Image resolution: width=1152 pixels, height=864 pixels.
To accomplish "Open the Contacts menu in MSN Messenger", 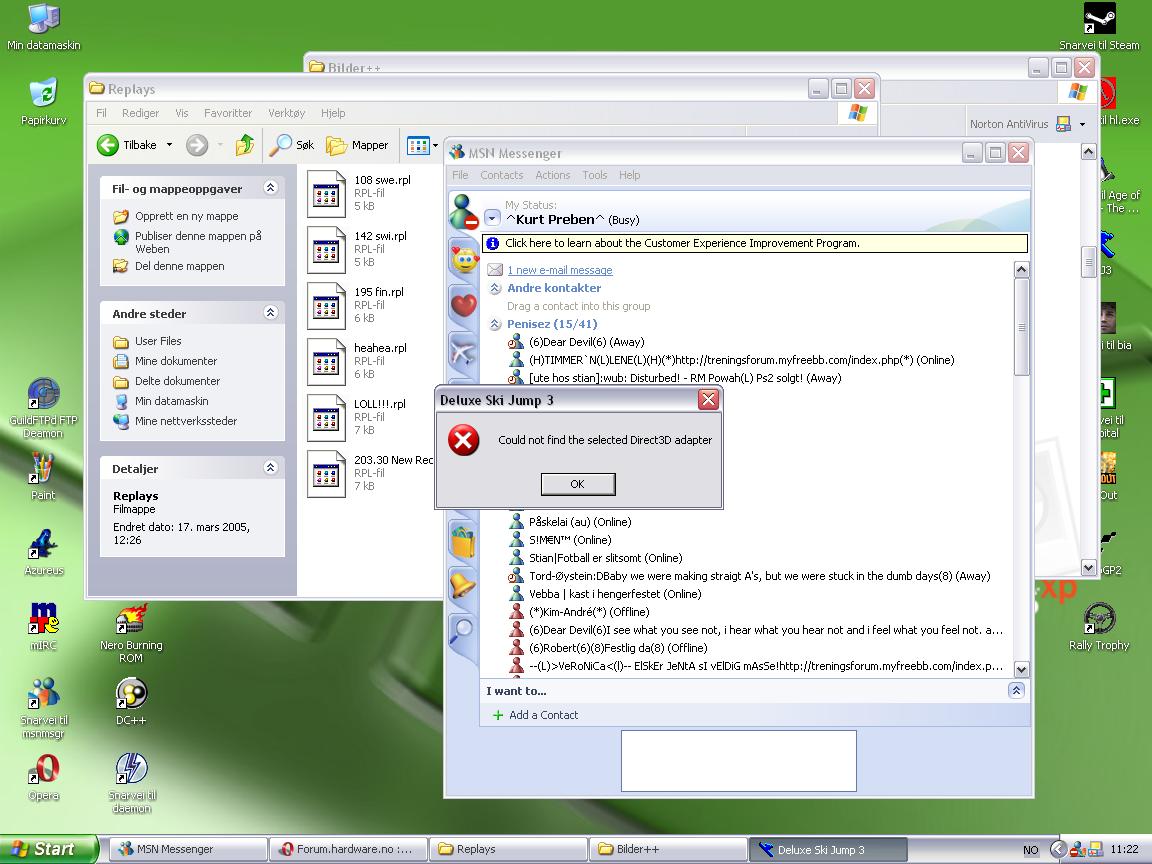I will (x=502, y=175).
